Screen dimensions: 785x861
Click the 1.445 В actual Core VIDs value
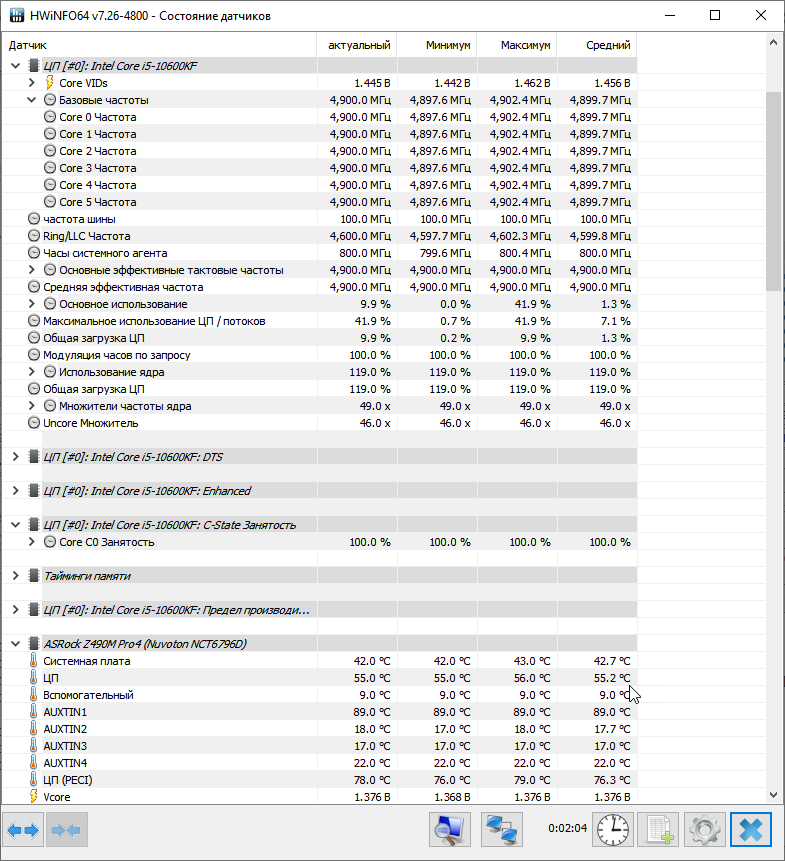[x=372, y=83]
